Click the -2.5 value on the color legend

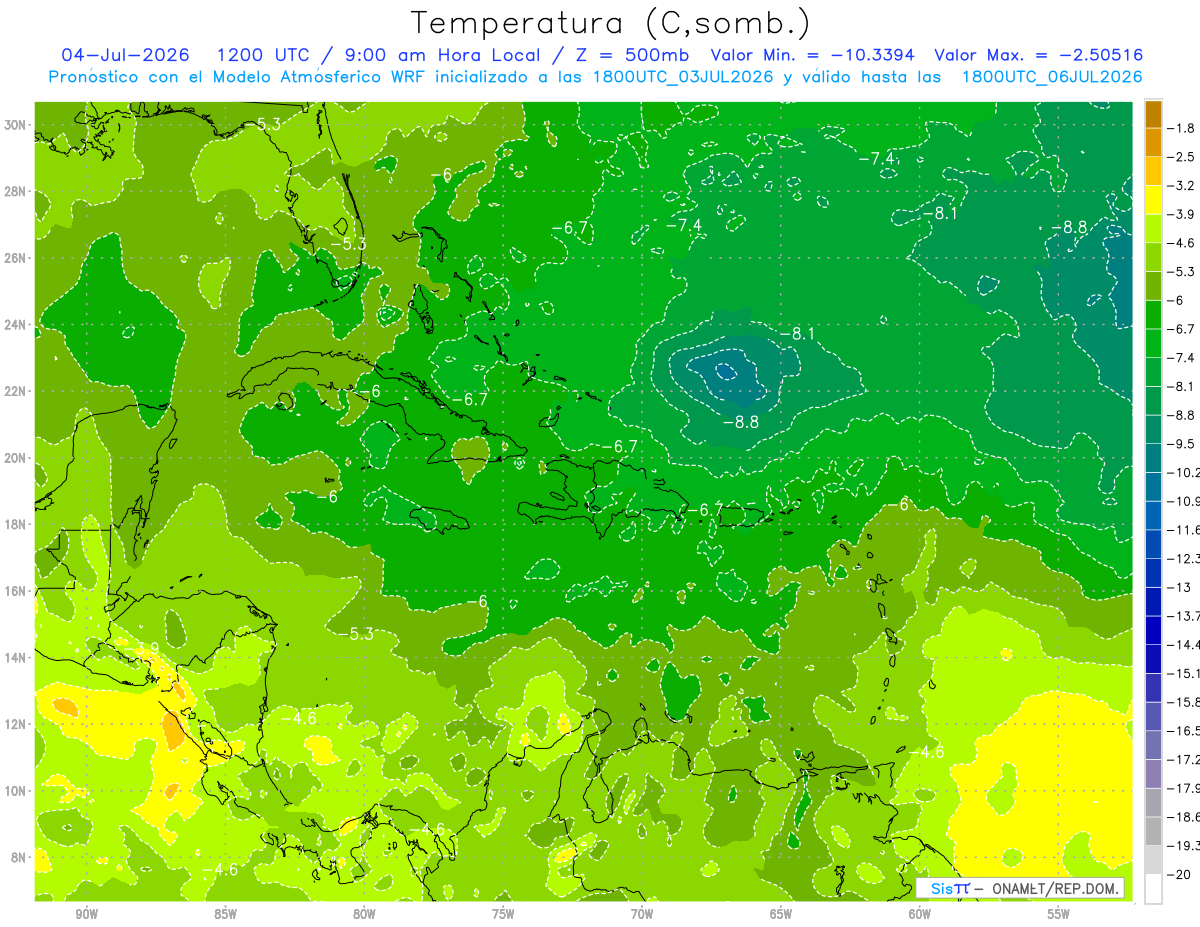1182,157
